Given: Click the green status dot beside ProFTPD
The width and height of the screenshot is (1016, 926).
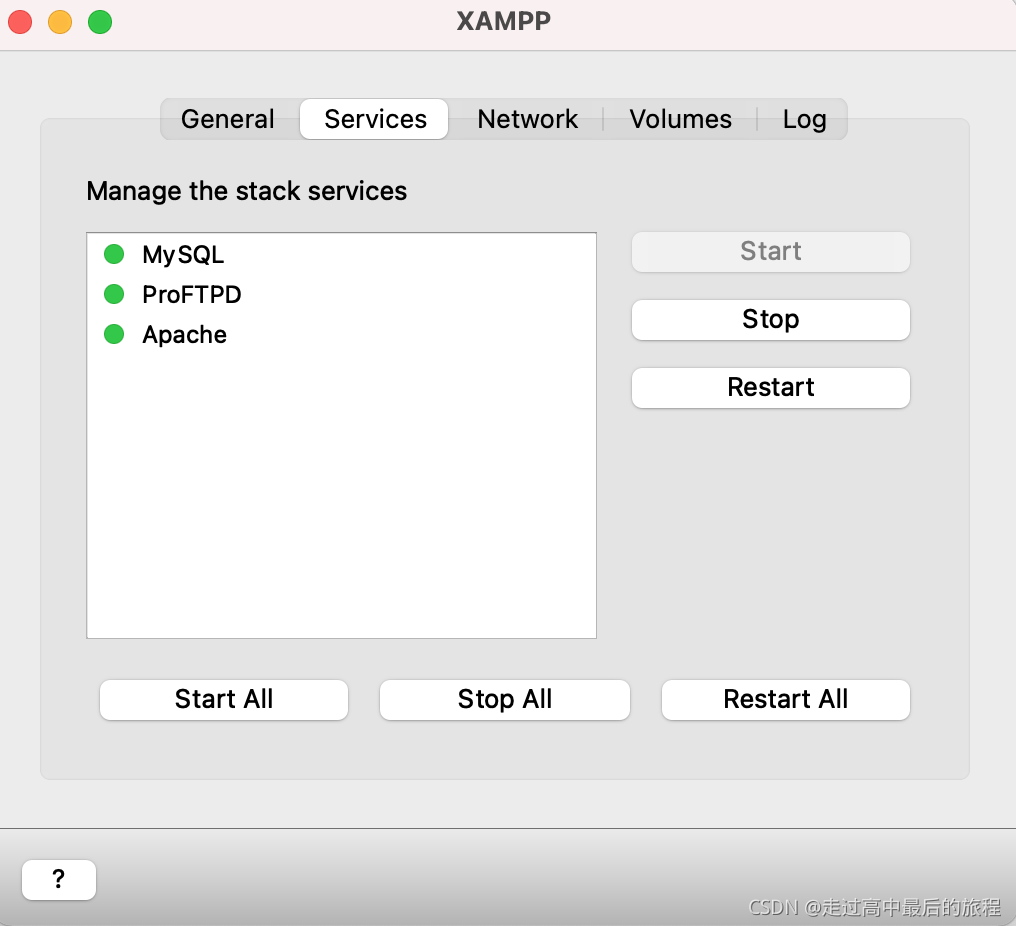Looking at the screenshot, I should coord(114,294).
